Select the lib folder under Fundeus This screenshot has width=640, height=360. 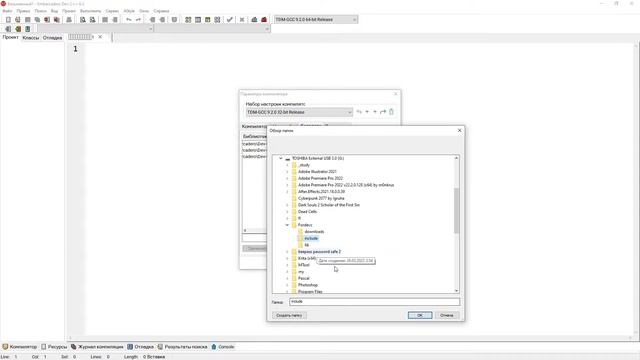pyautogui.click(x=307, y=245)
